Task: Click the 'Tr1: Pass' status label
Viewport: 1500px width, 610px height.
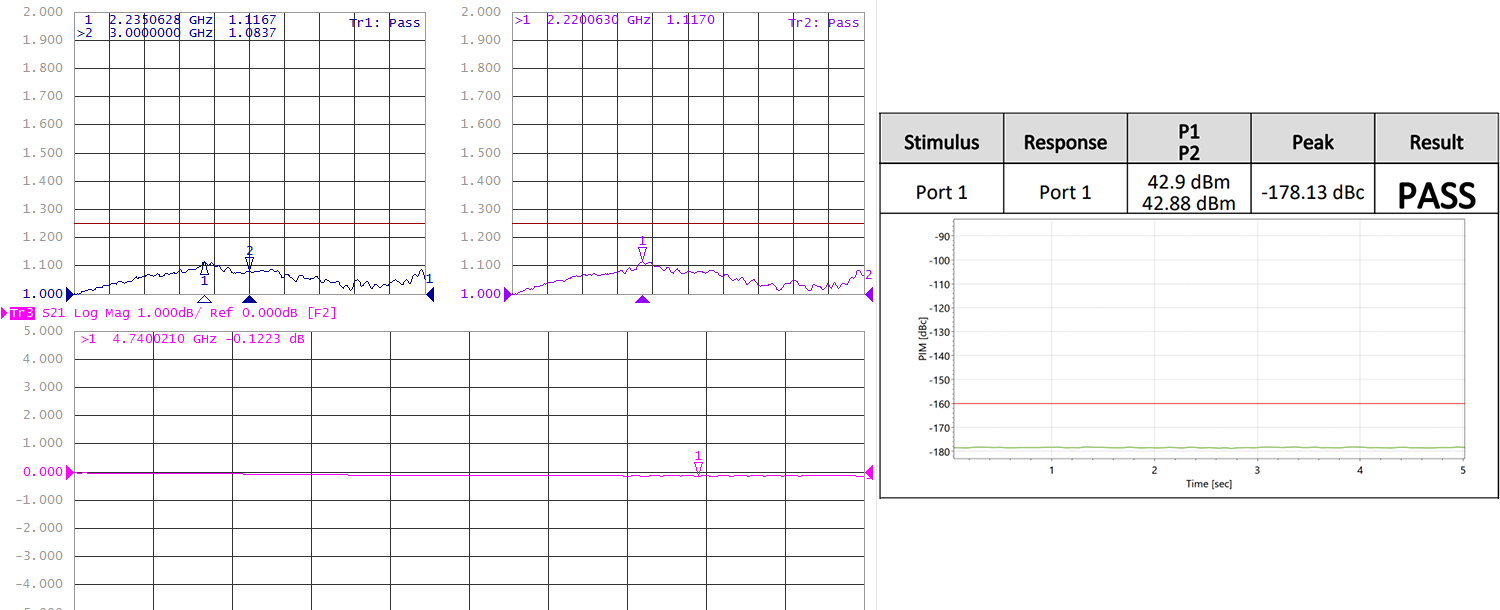Action: pyautogui.click(x=385, y=22)
